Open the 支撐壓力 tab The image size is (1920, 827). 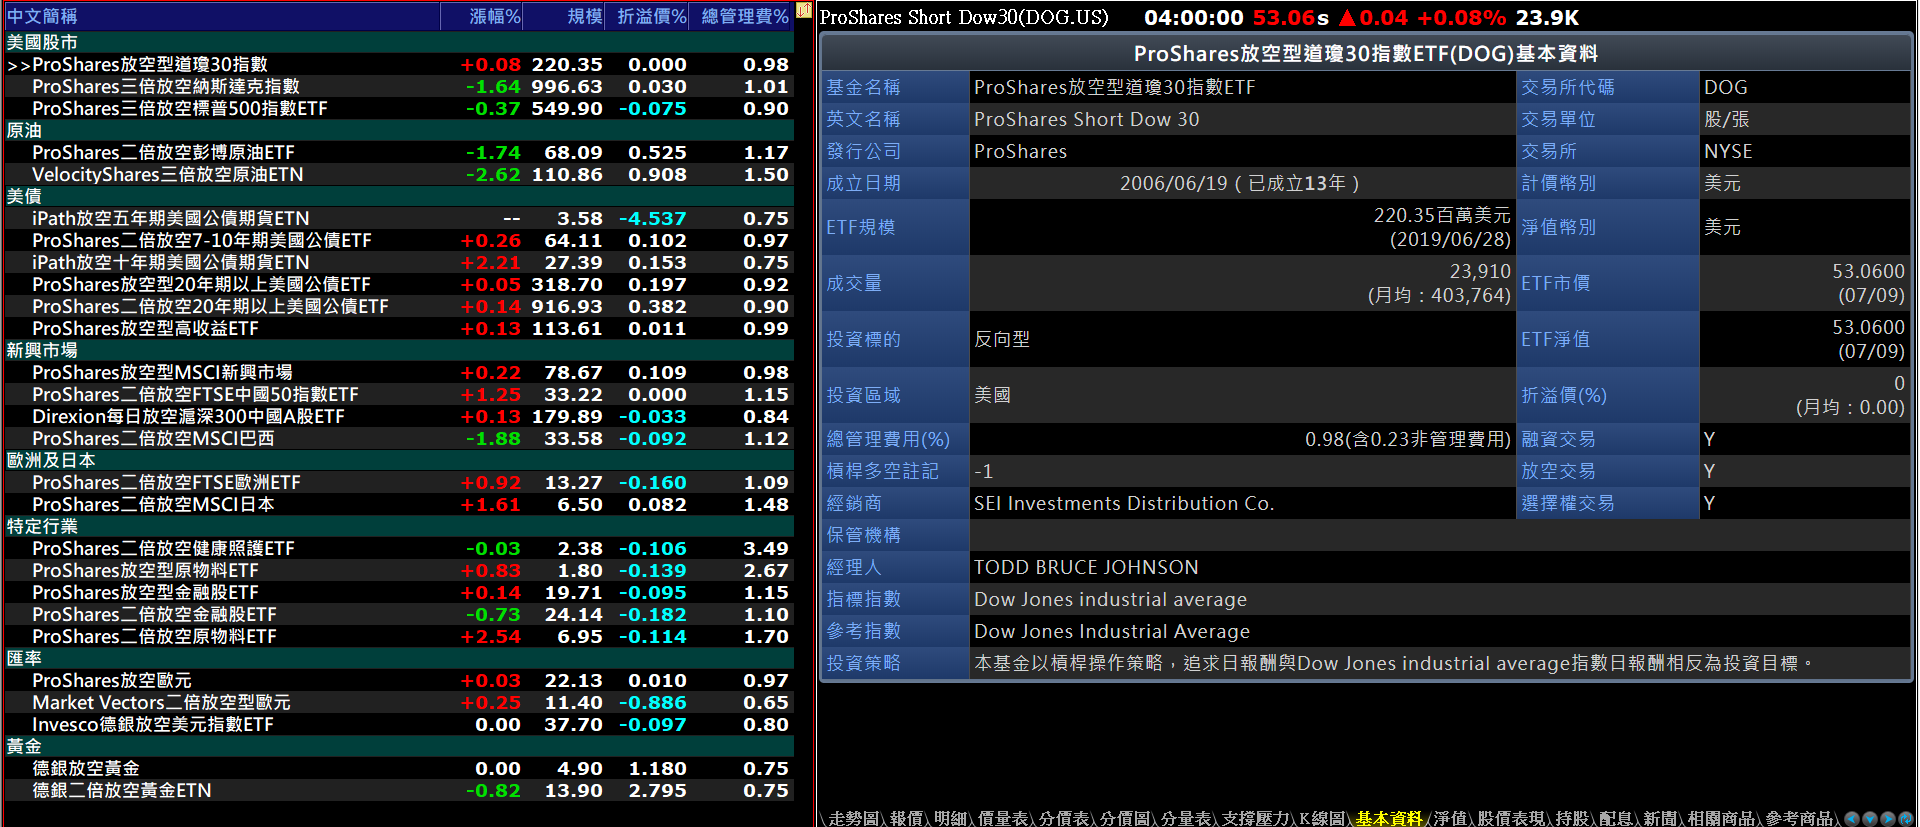1256,818
